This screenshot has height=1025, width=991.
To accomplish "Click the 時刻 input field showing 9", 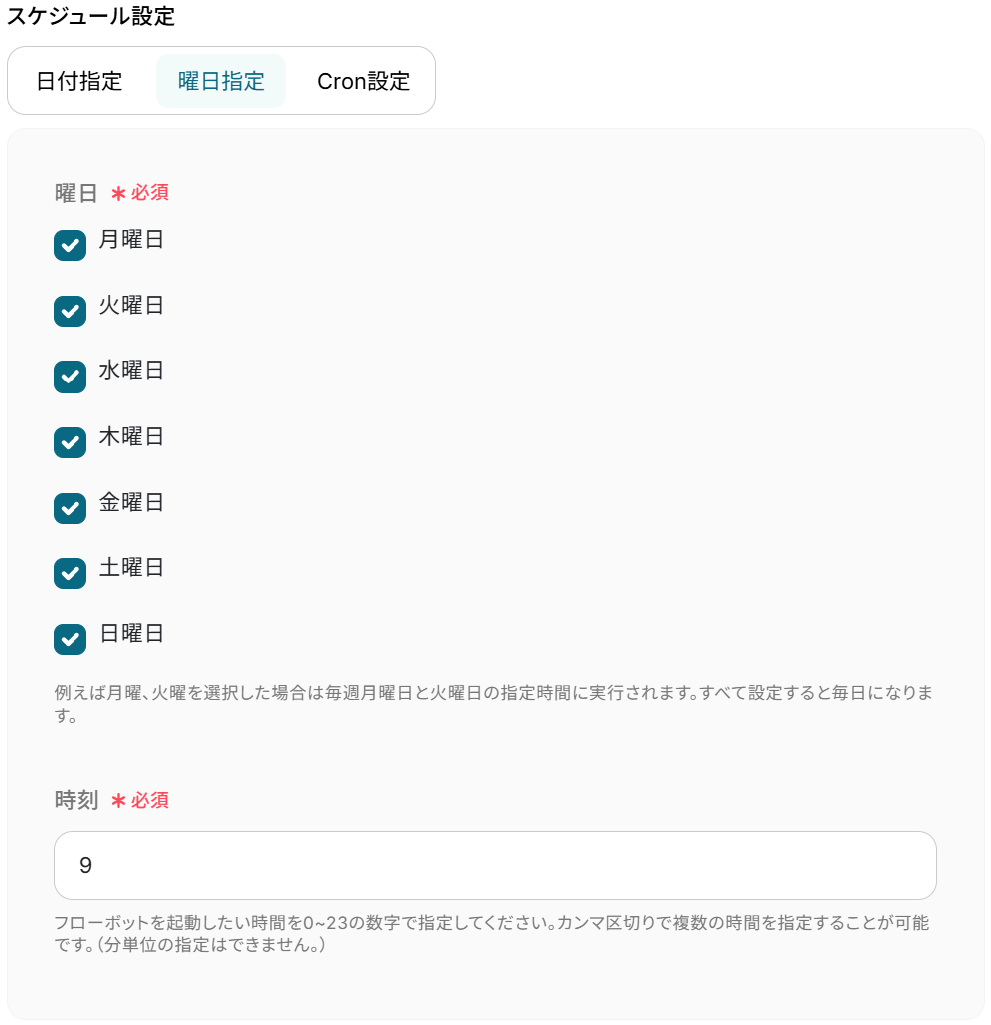I will (x=495, y=865).
